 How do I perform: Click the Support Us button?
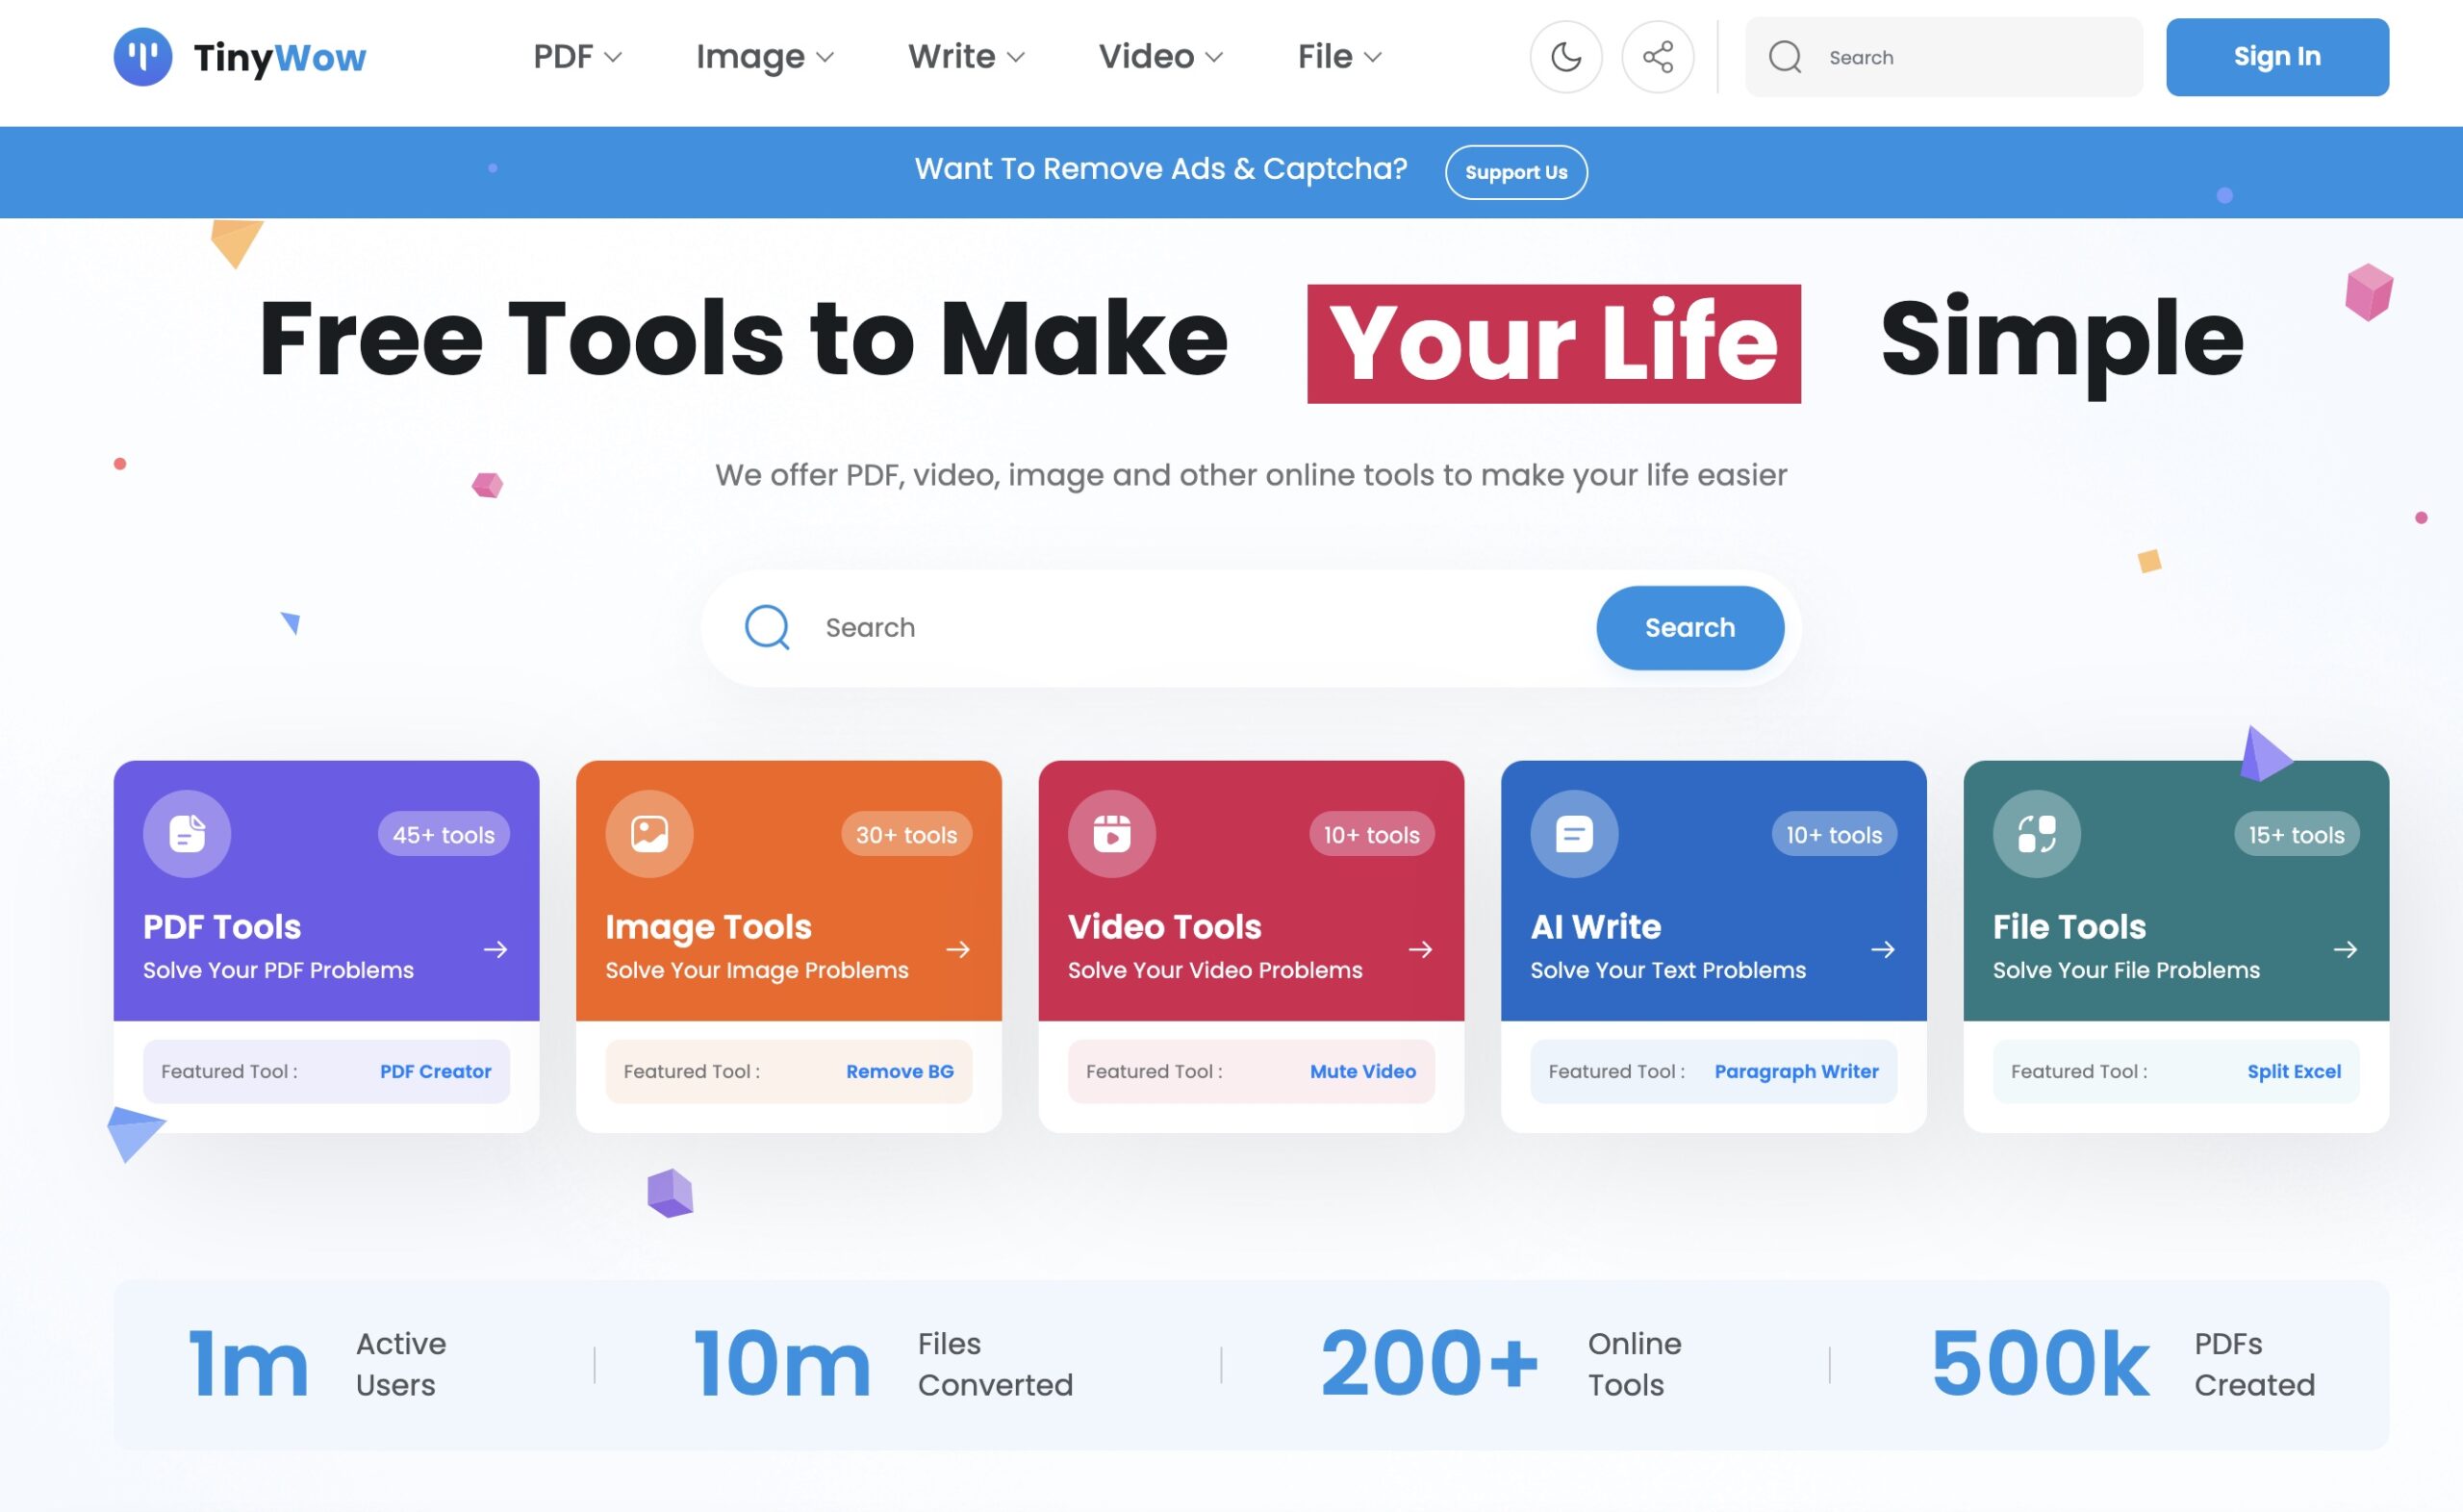click(x=1515, y=172)
